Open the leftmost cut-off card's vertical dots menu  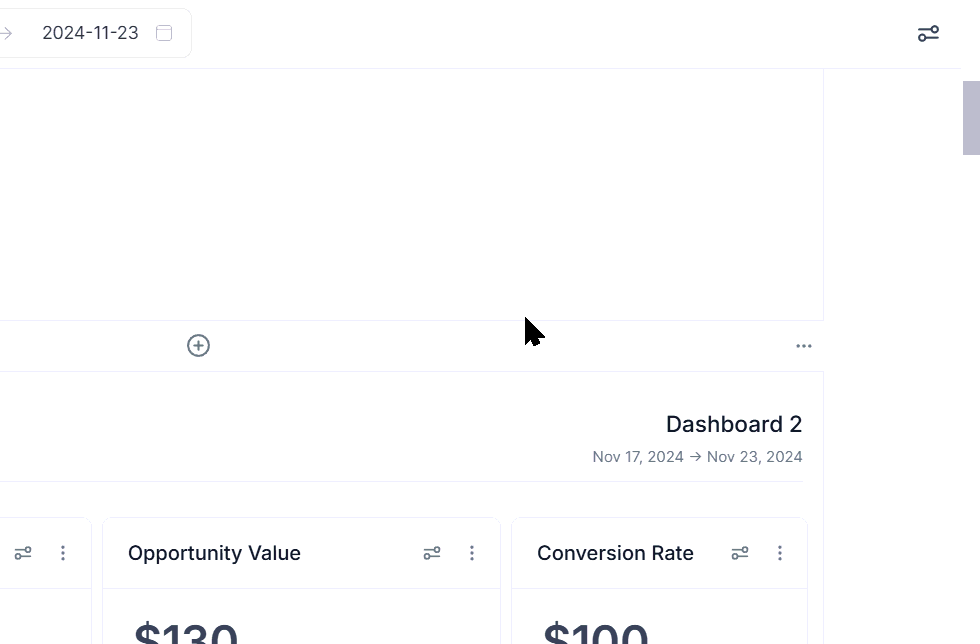tap(63, 553)
